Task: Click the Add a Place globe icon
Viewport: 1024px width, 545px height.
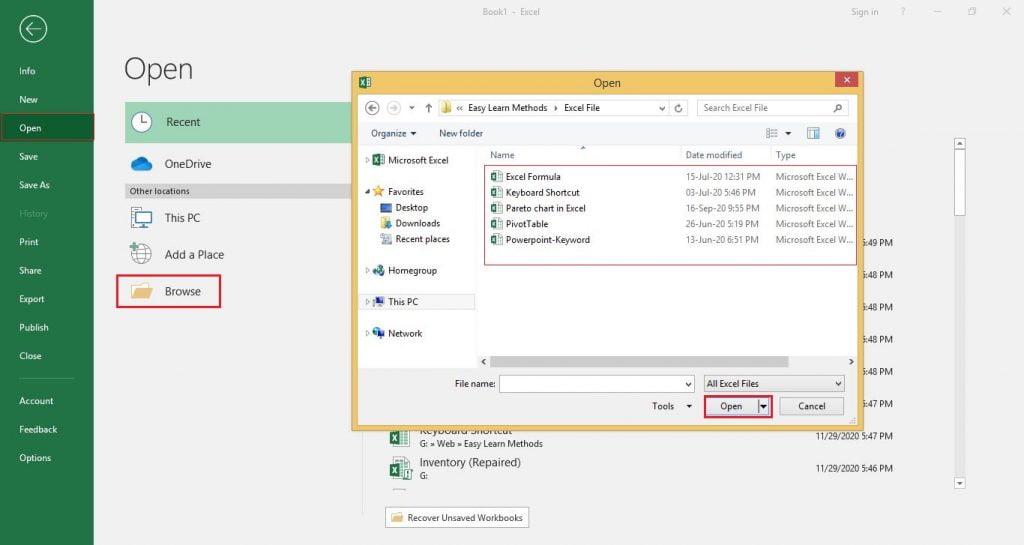Action: click(140, 253)
